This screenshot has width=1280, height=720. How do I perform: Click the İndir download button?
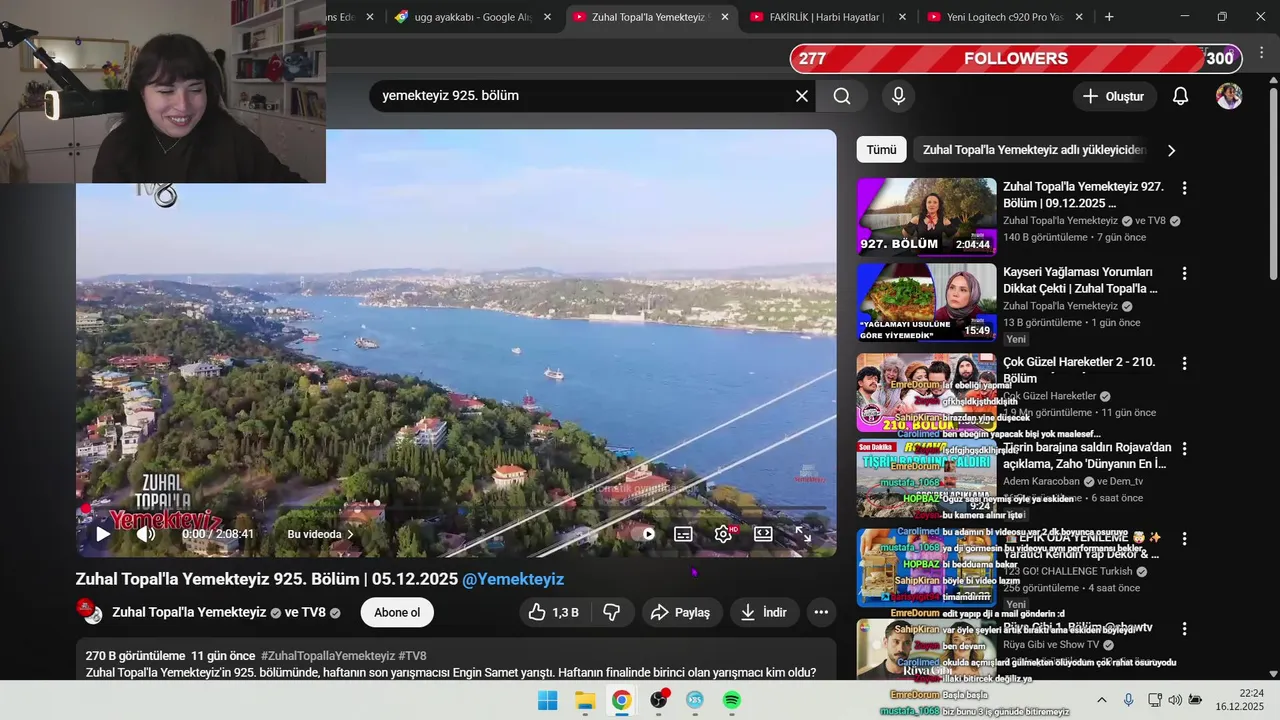765,612
